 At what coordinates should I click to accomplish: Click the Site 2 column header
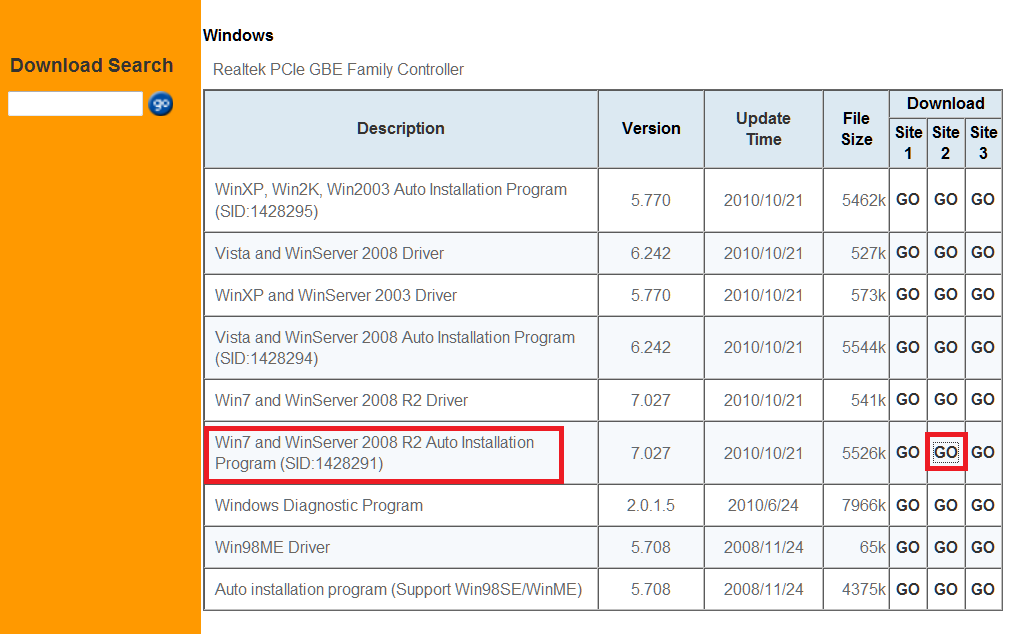(945, 143)
